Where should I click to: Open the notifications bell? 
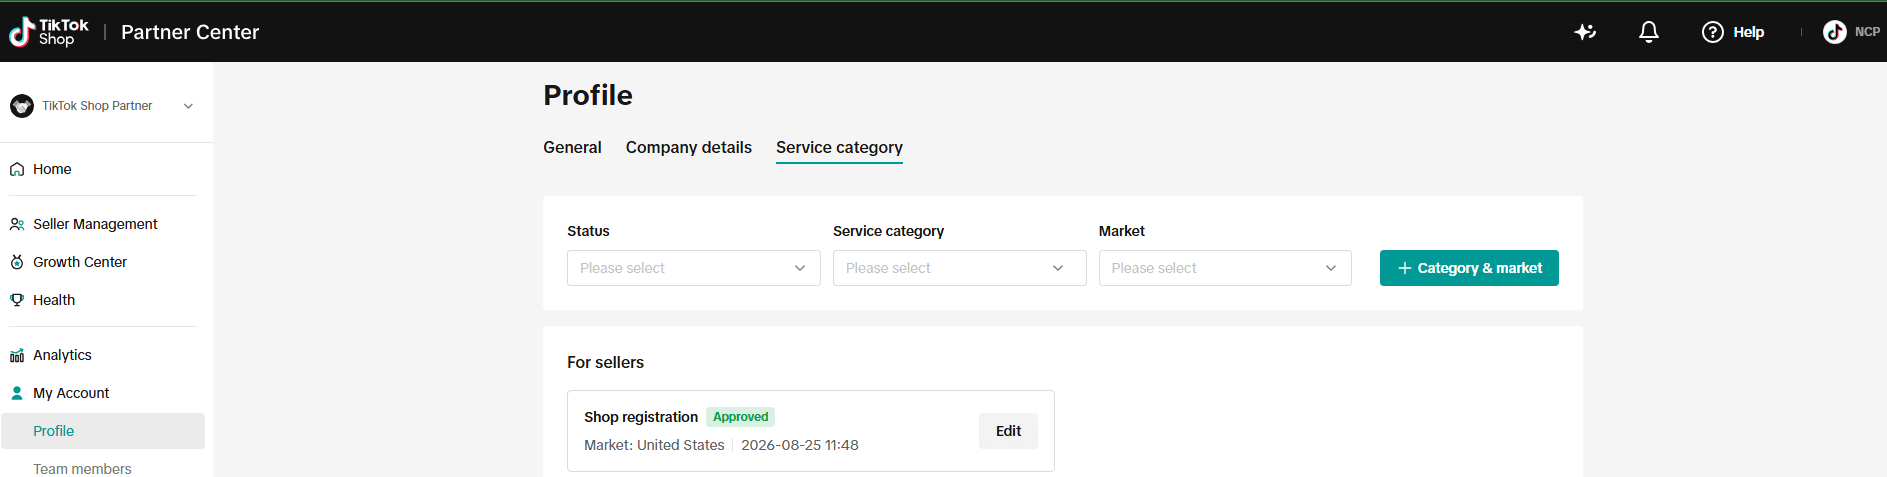click(1649, 32)
